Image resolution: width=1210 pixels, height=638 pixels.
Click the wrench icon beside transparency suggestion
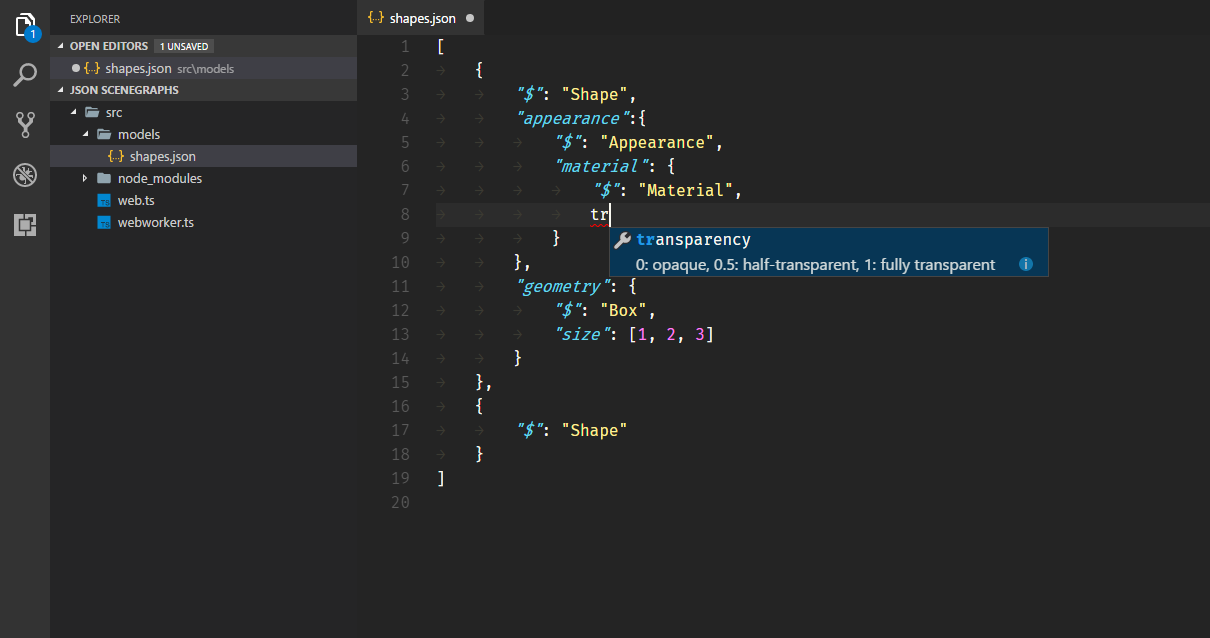pos(622,240)
